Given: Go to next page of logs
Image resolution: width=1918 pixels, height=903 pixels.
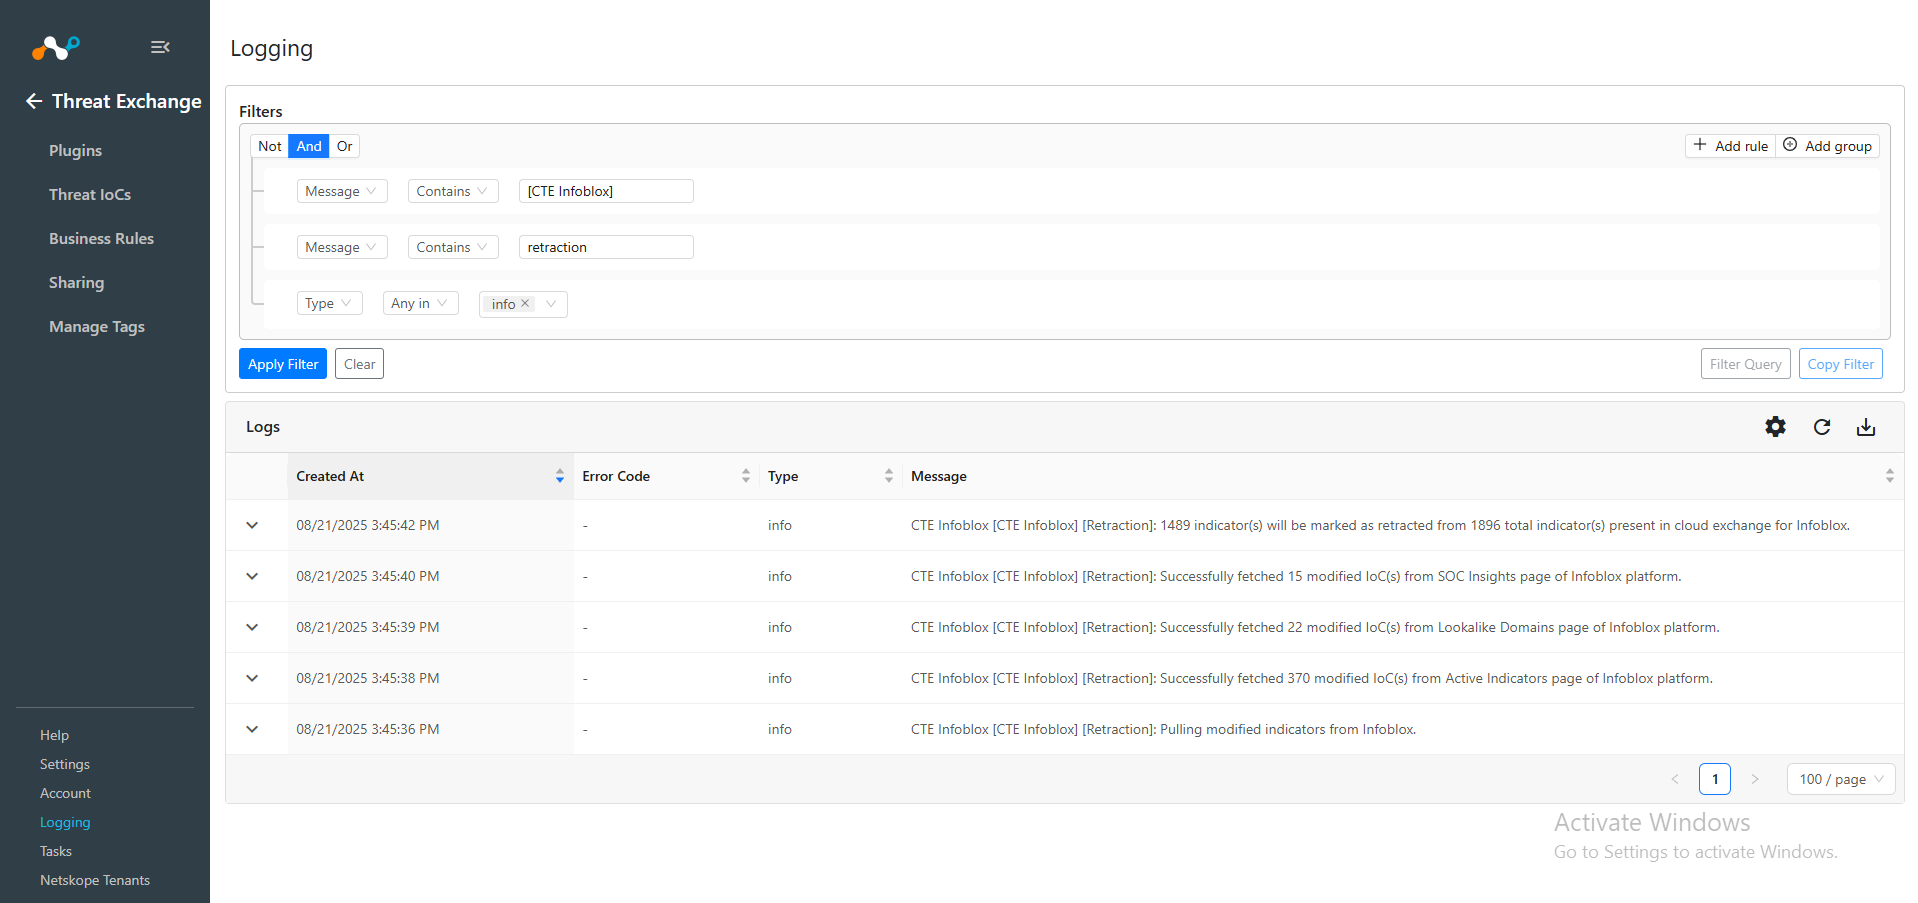Looking at the screenshot, I should click(1755, 779).
